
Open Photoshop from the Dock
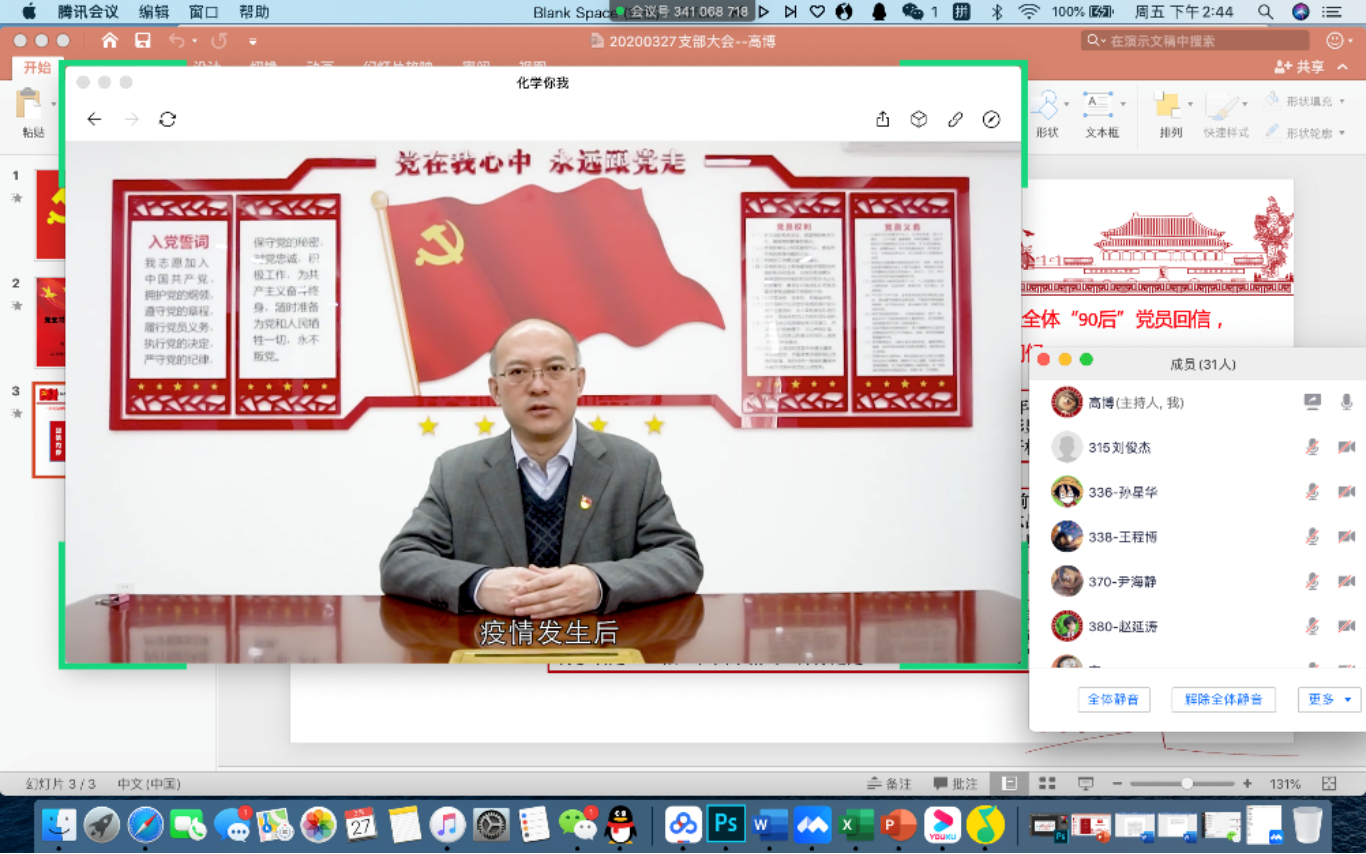(726, 825)
